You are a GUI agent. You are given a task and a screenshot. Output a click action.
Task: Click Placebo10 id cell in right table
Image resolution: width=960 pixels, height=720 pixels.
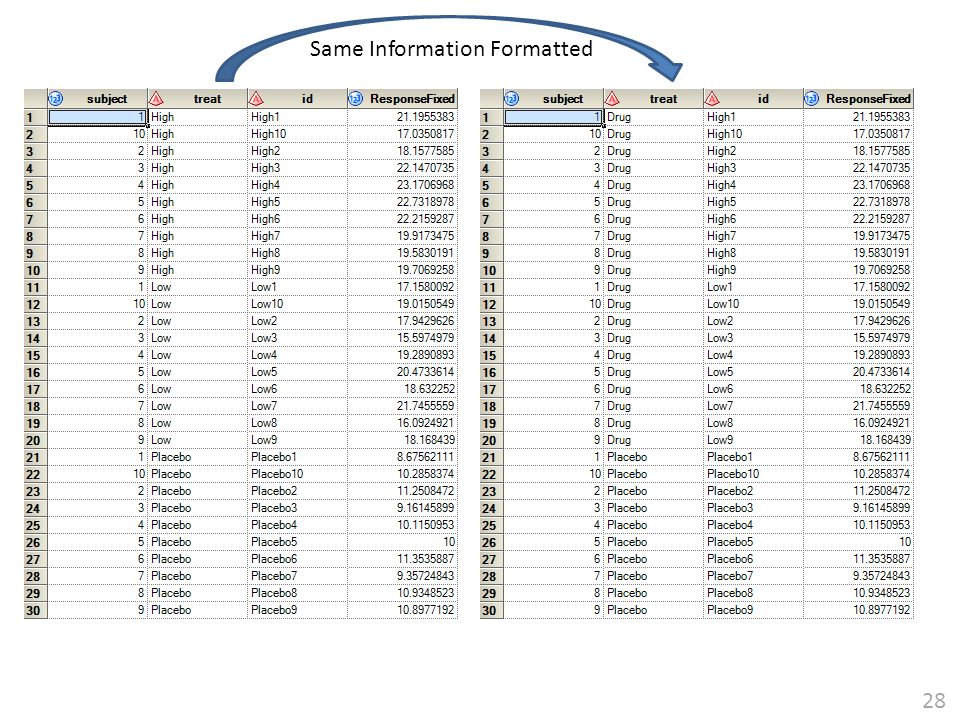(x=753, y=474)
